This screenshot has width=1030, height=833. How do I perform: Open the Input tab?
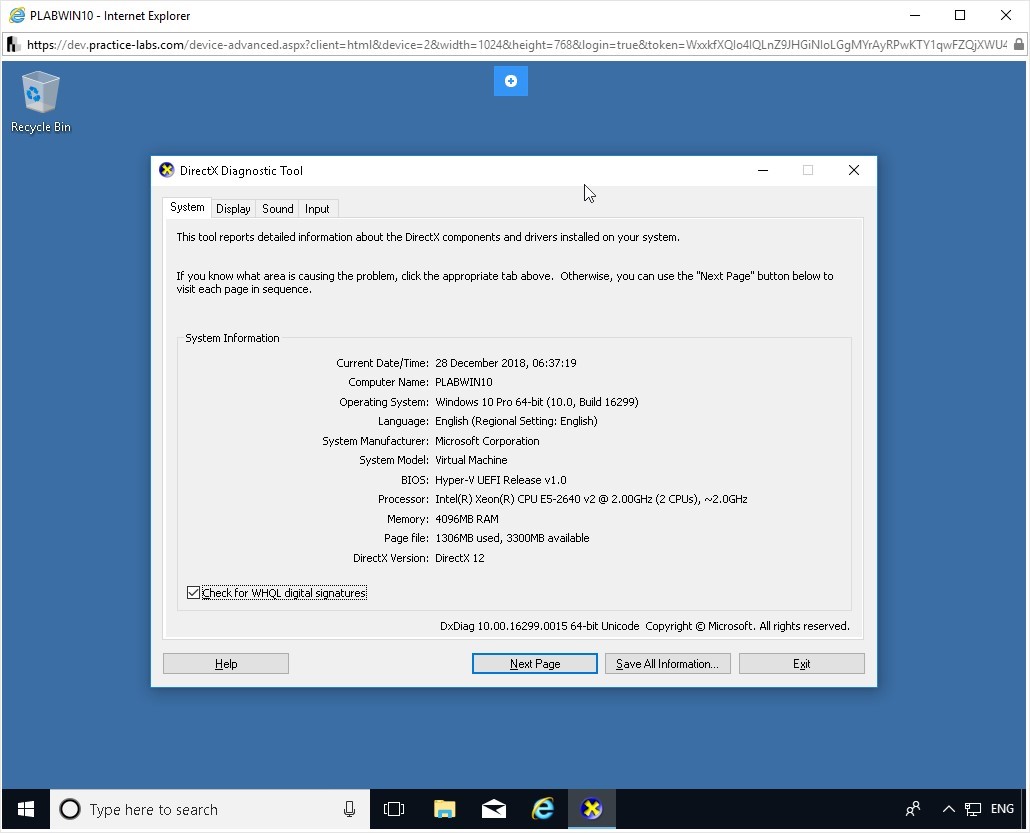(317, 209)
